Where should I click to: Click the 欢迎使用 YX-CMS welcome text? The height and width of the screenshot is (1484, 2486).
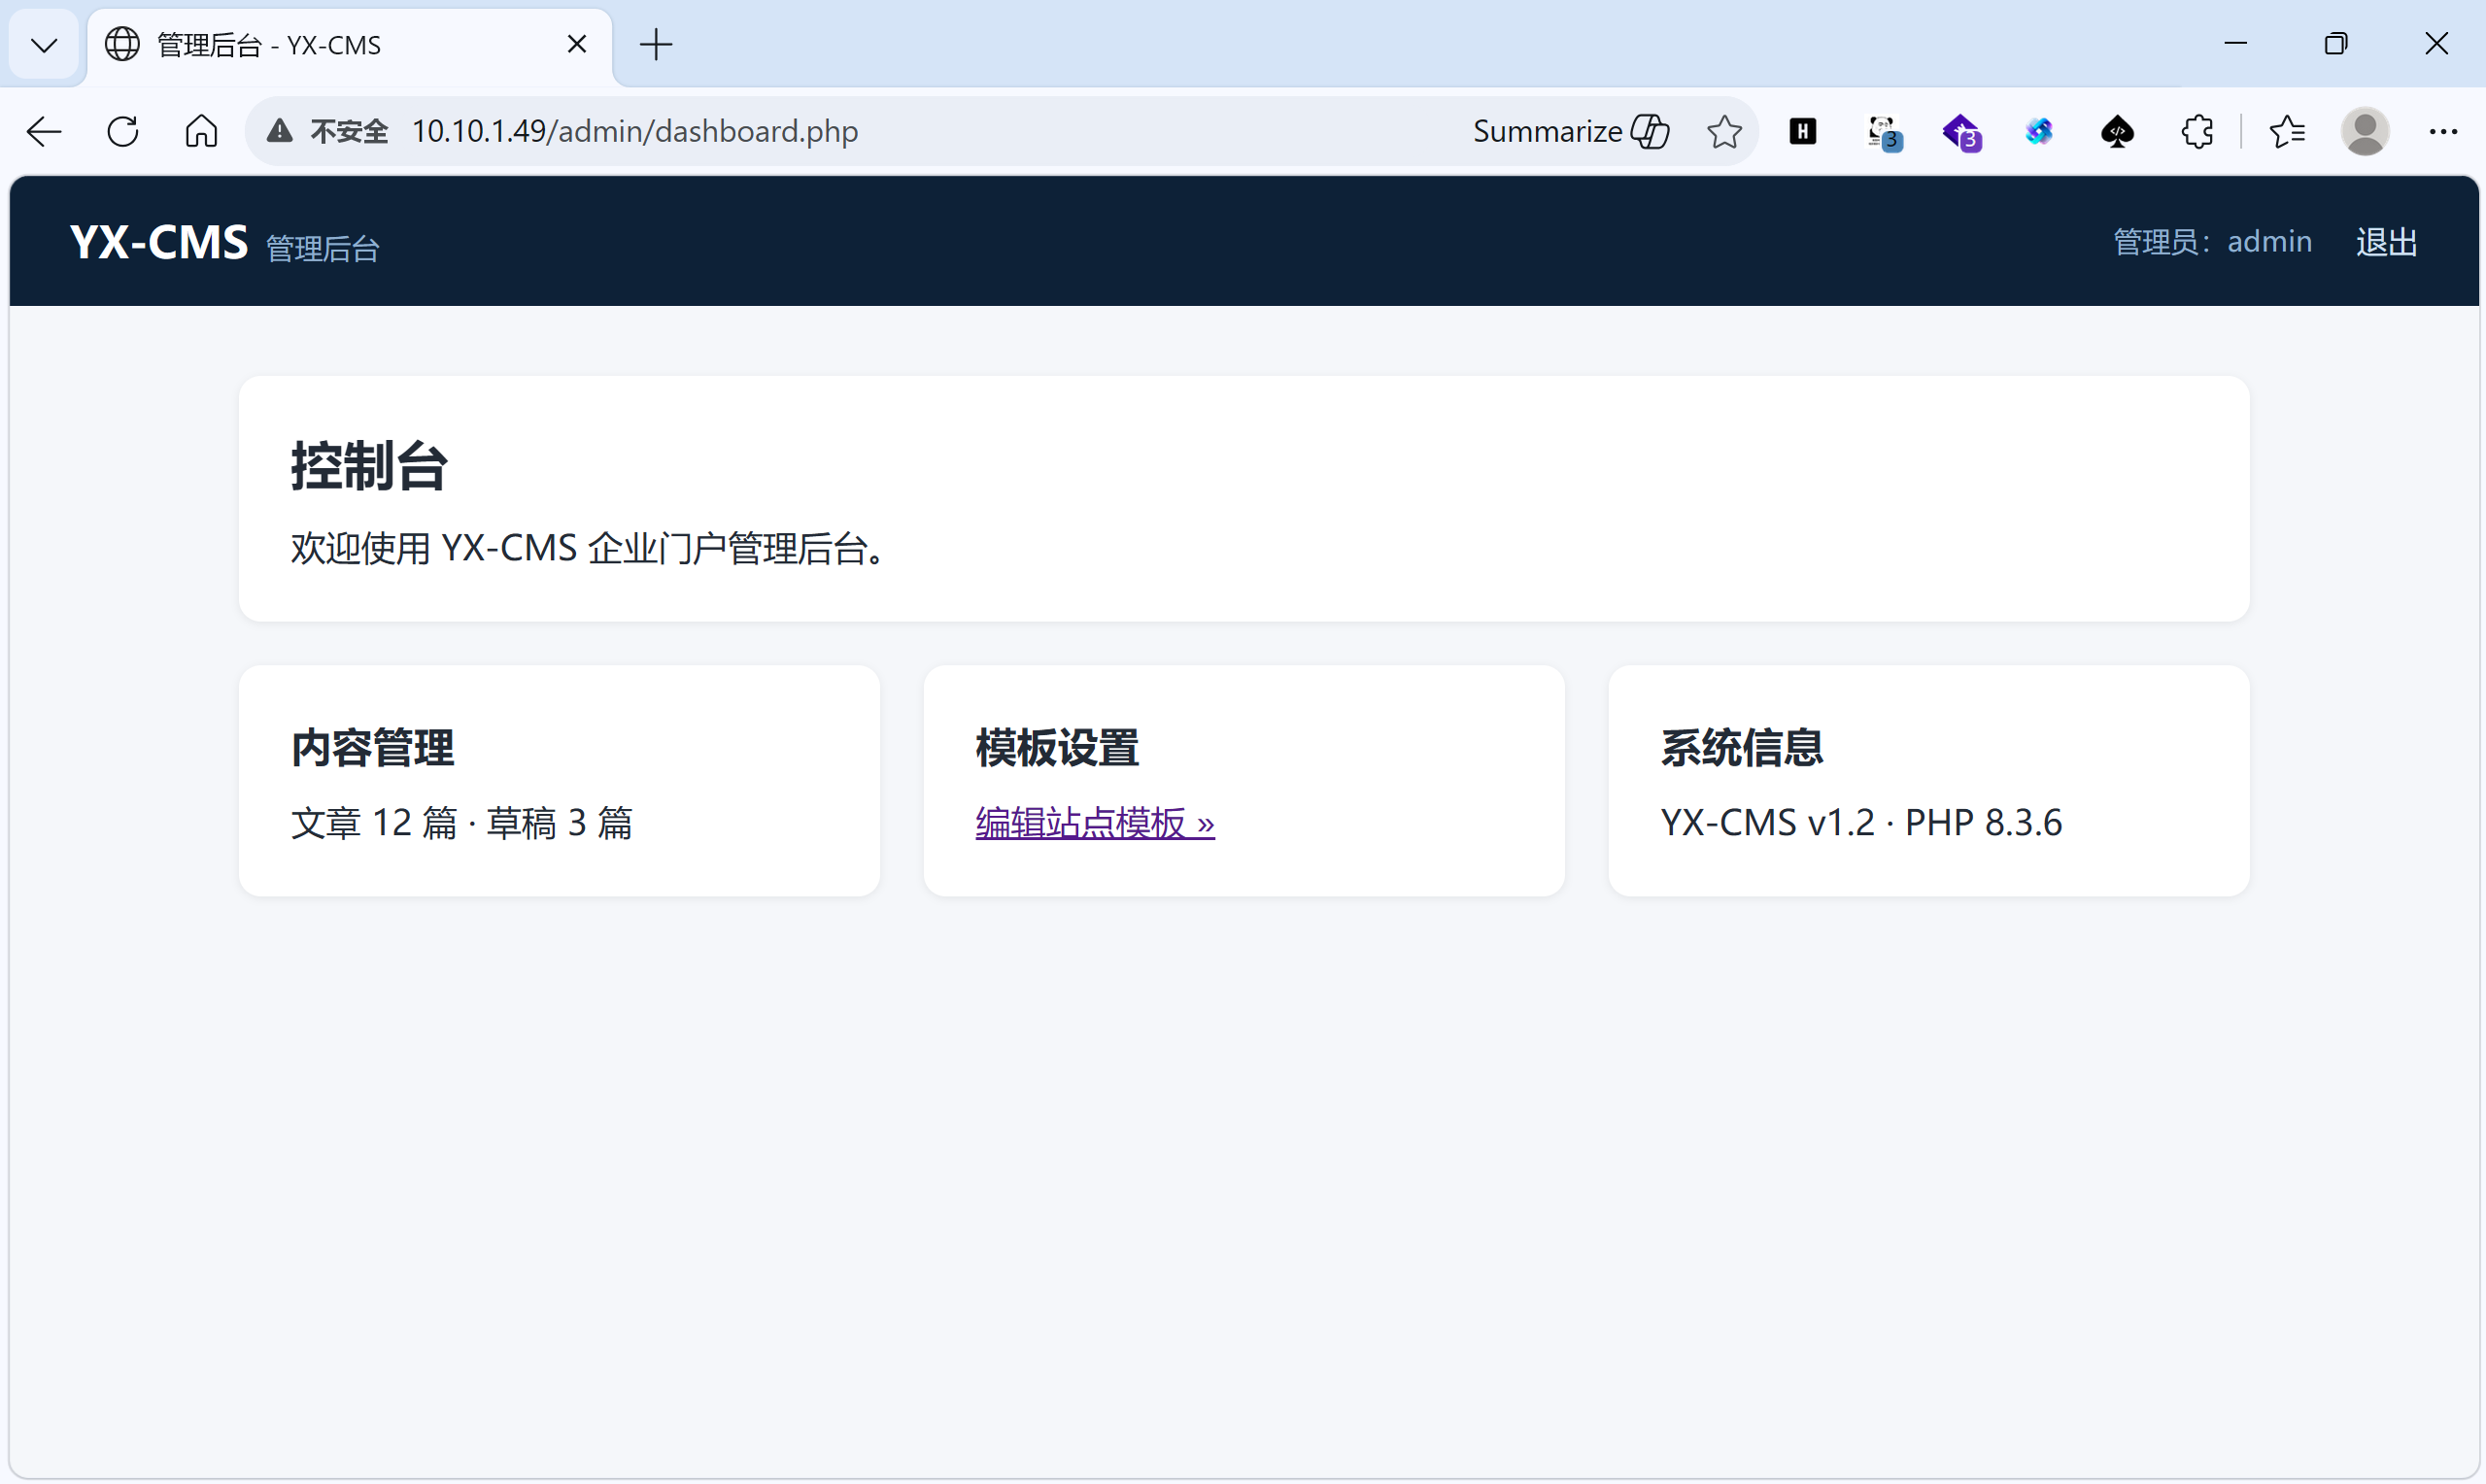pos(588,549)
